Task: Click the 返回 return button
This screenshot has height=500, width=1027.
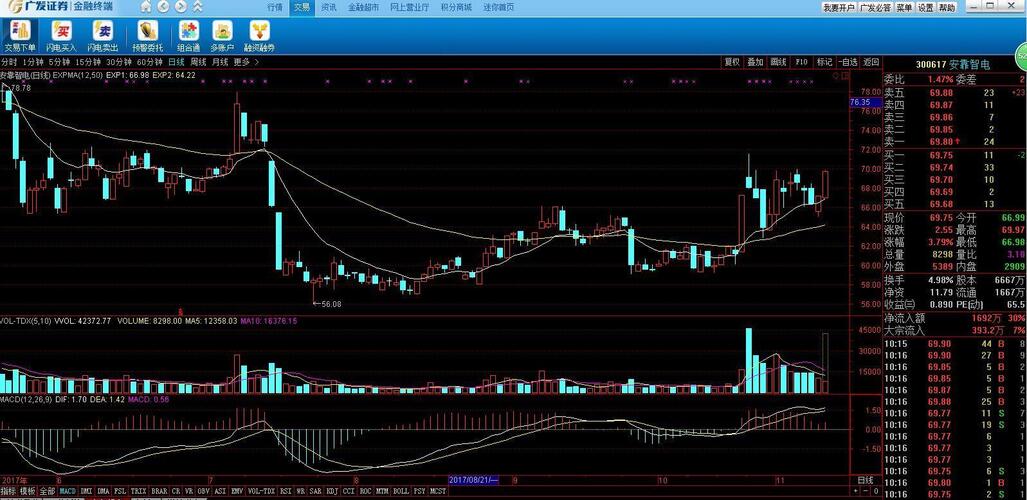Action: click(870, 62)
